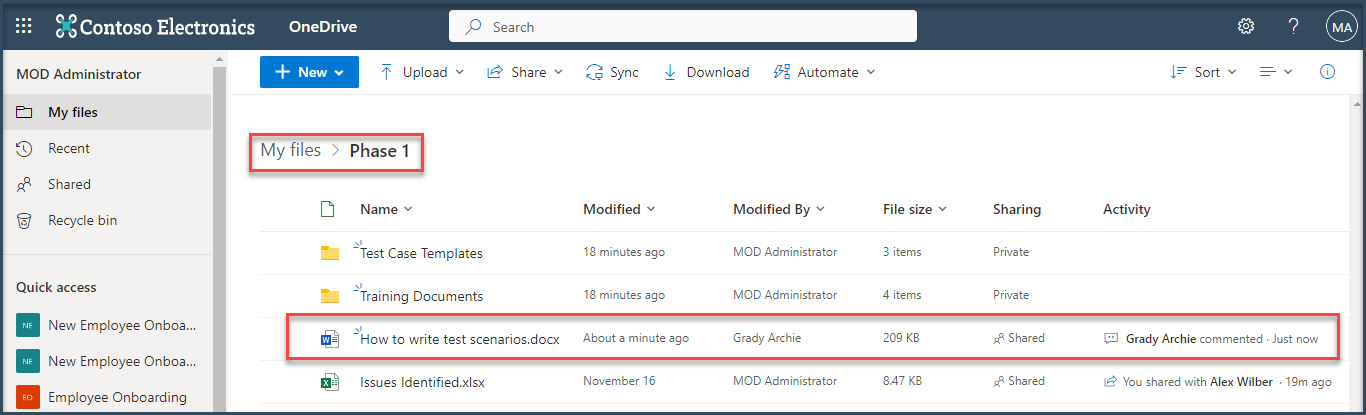
Task: Go to Recent in the sidebar
Action: pos(68,148)
